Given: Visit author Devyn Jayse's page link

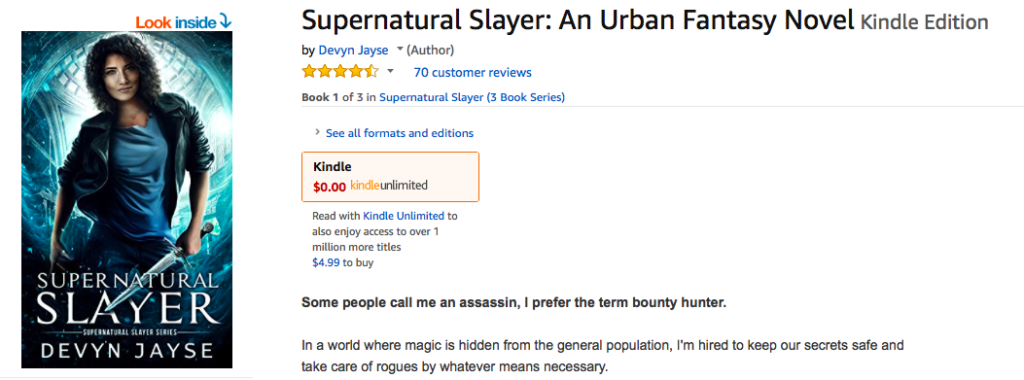Looking at the screenshot, I should (353, 50).
